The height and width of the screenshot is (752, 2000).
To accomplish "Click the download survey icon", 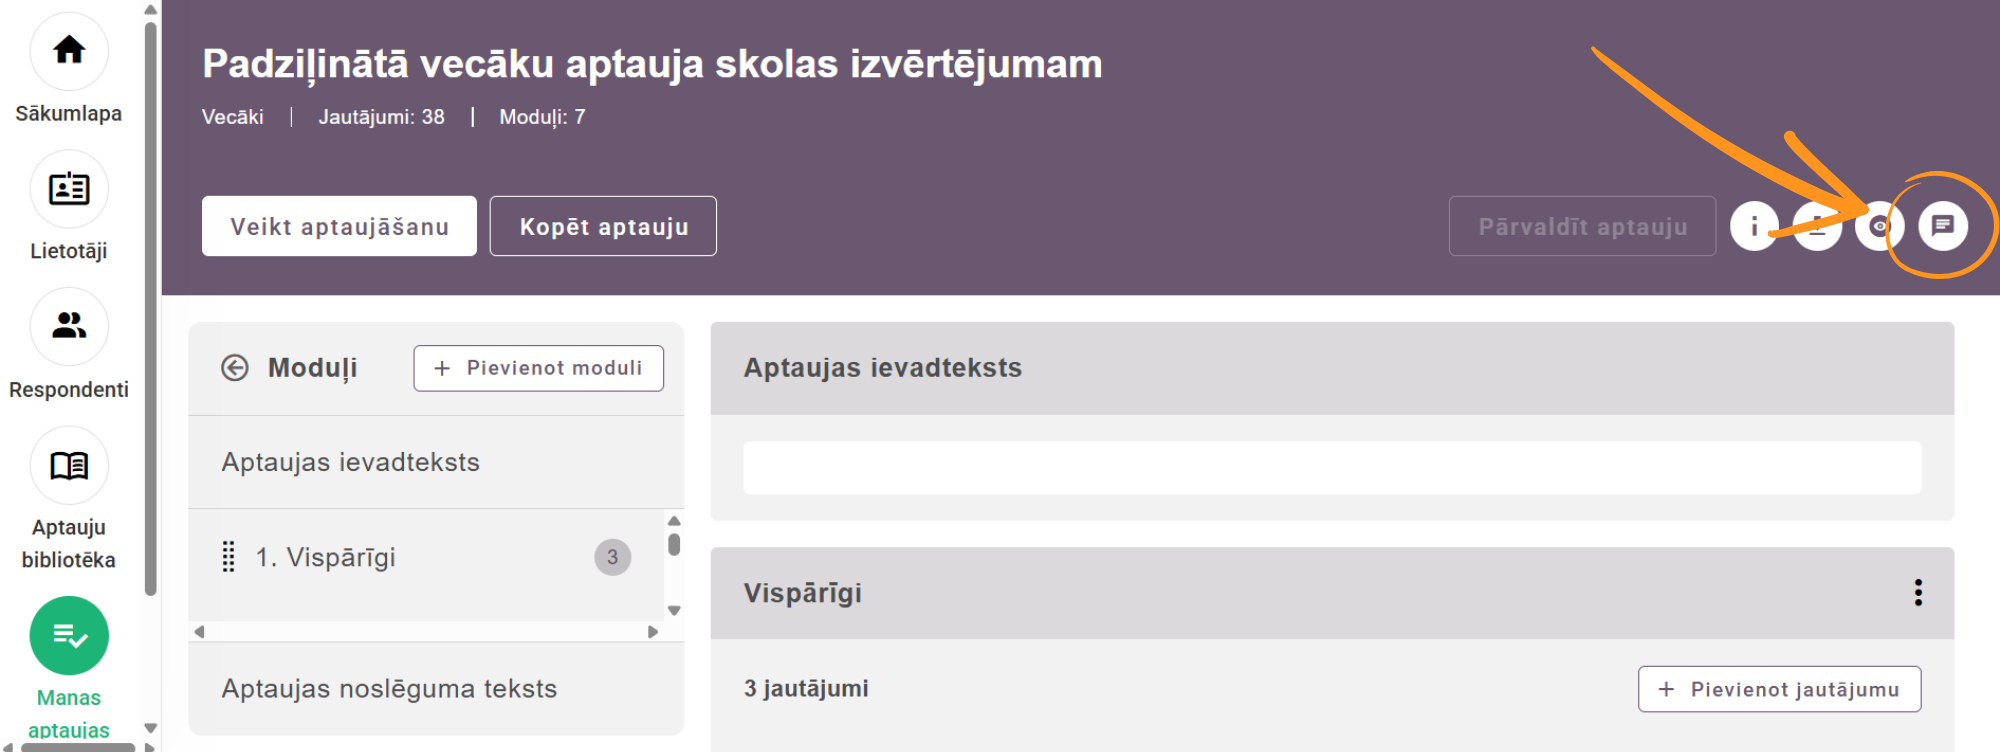I will click(1817, 226).
